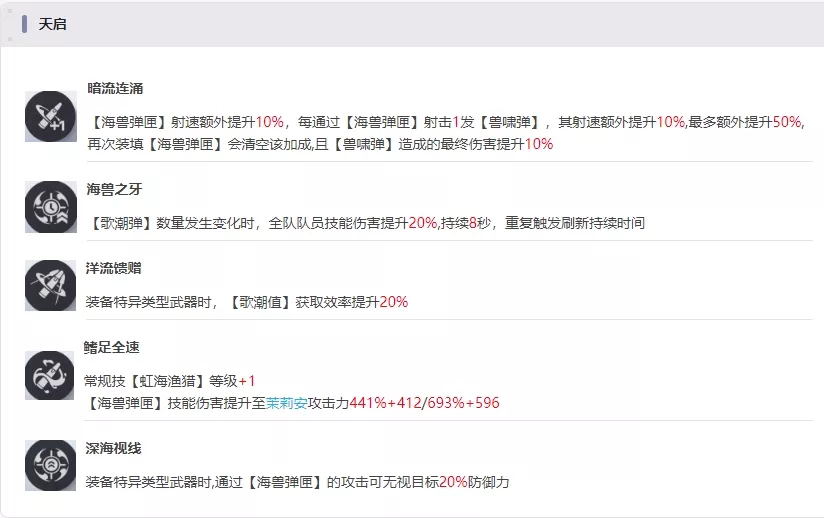Click the dotted drag handle beside 天启
Image resolution: width=824 pixels, height=518 pixels.
coord(10,24)
